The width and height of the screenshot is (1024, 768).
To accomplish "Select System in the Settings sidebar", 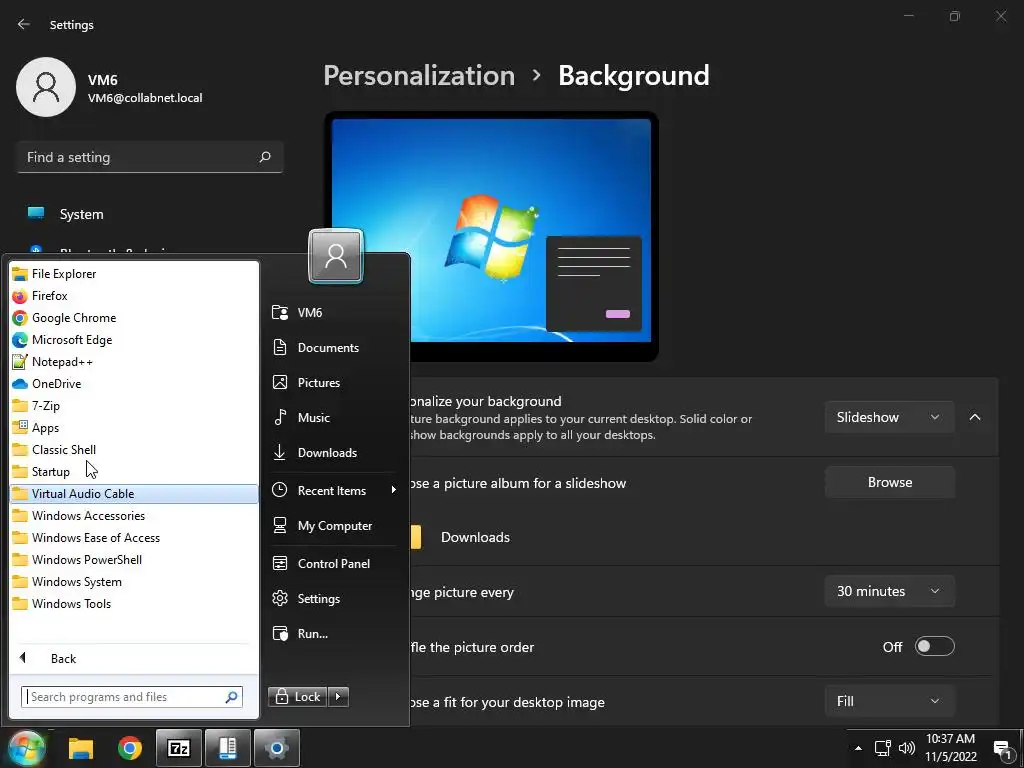I will pos(149,214).
